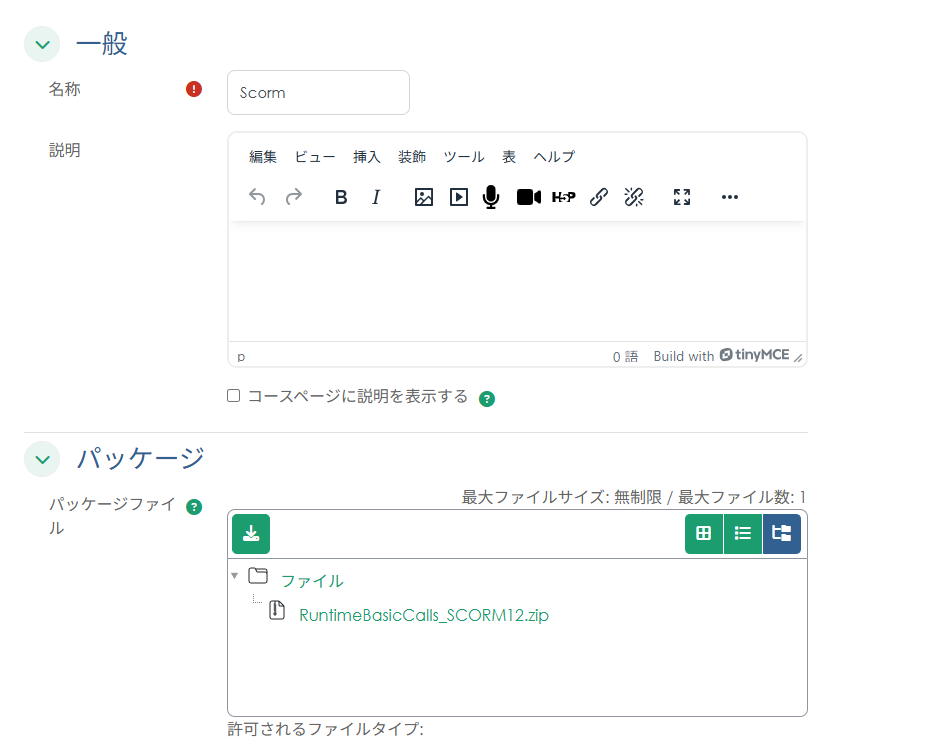
Task: Toggle fullscreen mode for the editor
Action: 681,197
